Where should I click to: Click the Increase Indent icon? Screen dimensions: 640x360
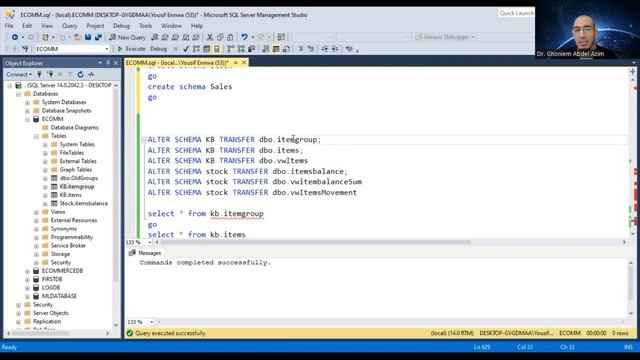[335, 49]
